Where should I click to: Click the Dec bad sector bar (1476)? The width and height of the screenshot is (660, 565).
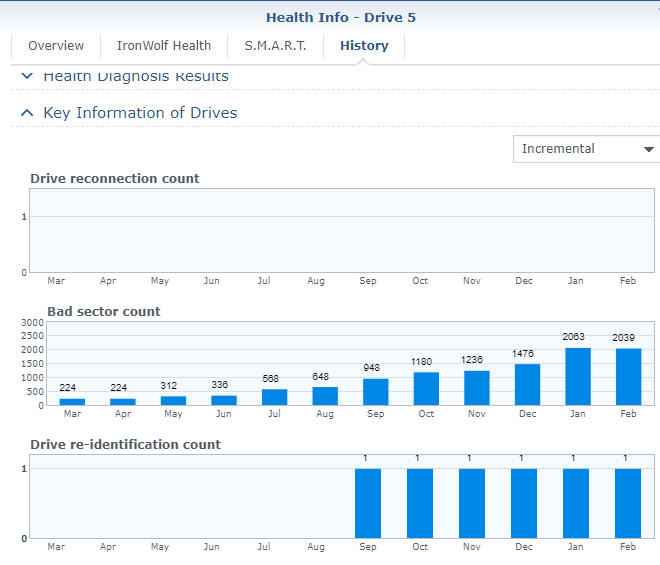(527, 384)
